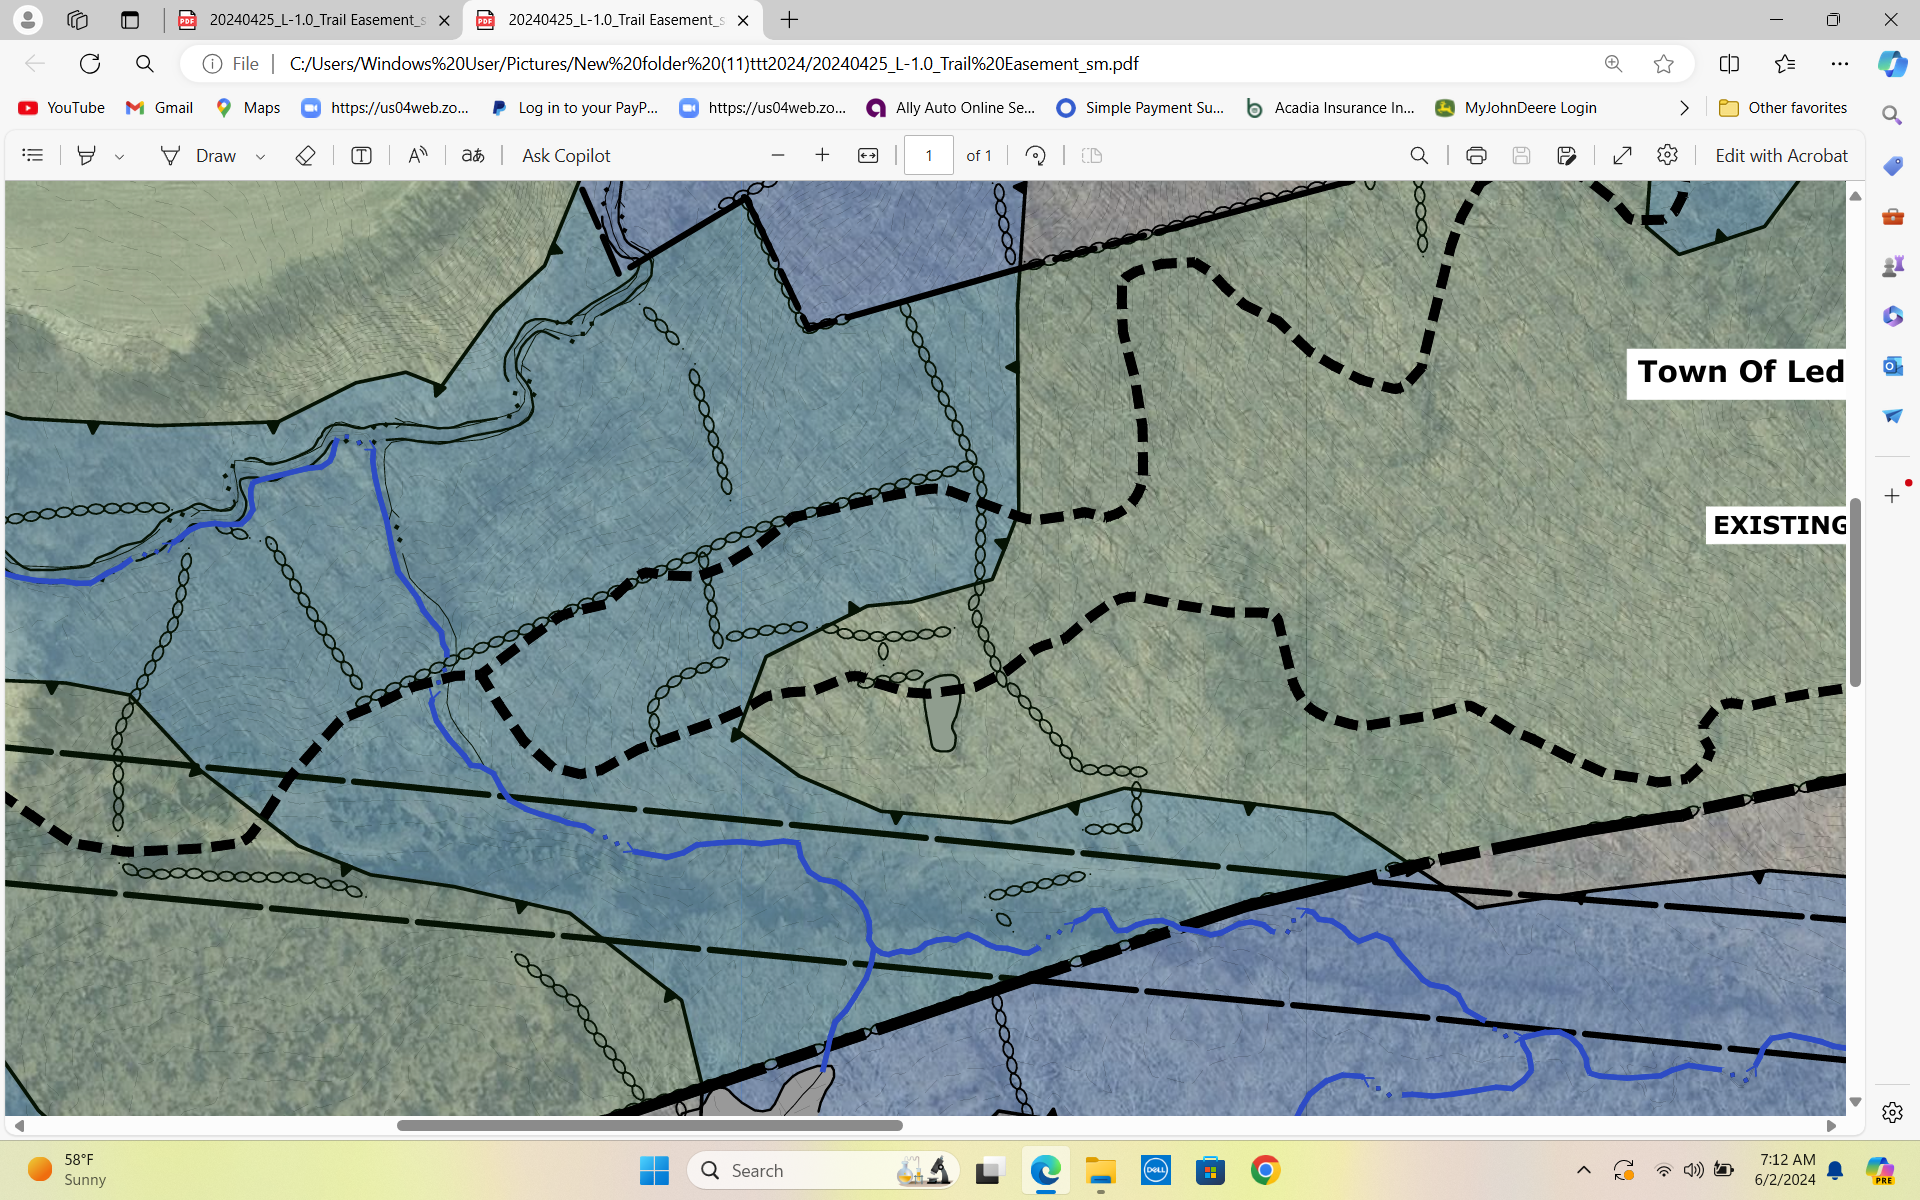
Task: Expand hidden favorites bar overflow chevron
Action: point(1684,108)
